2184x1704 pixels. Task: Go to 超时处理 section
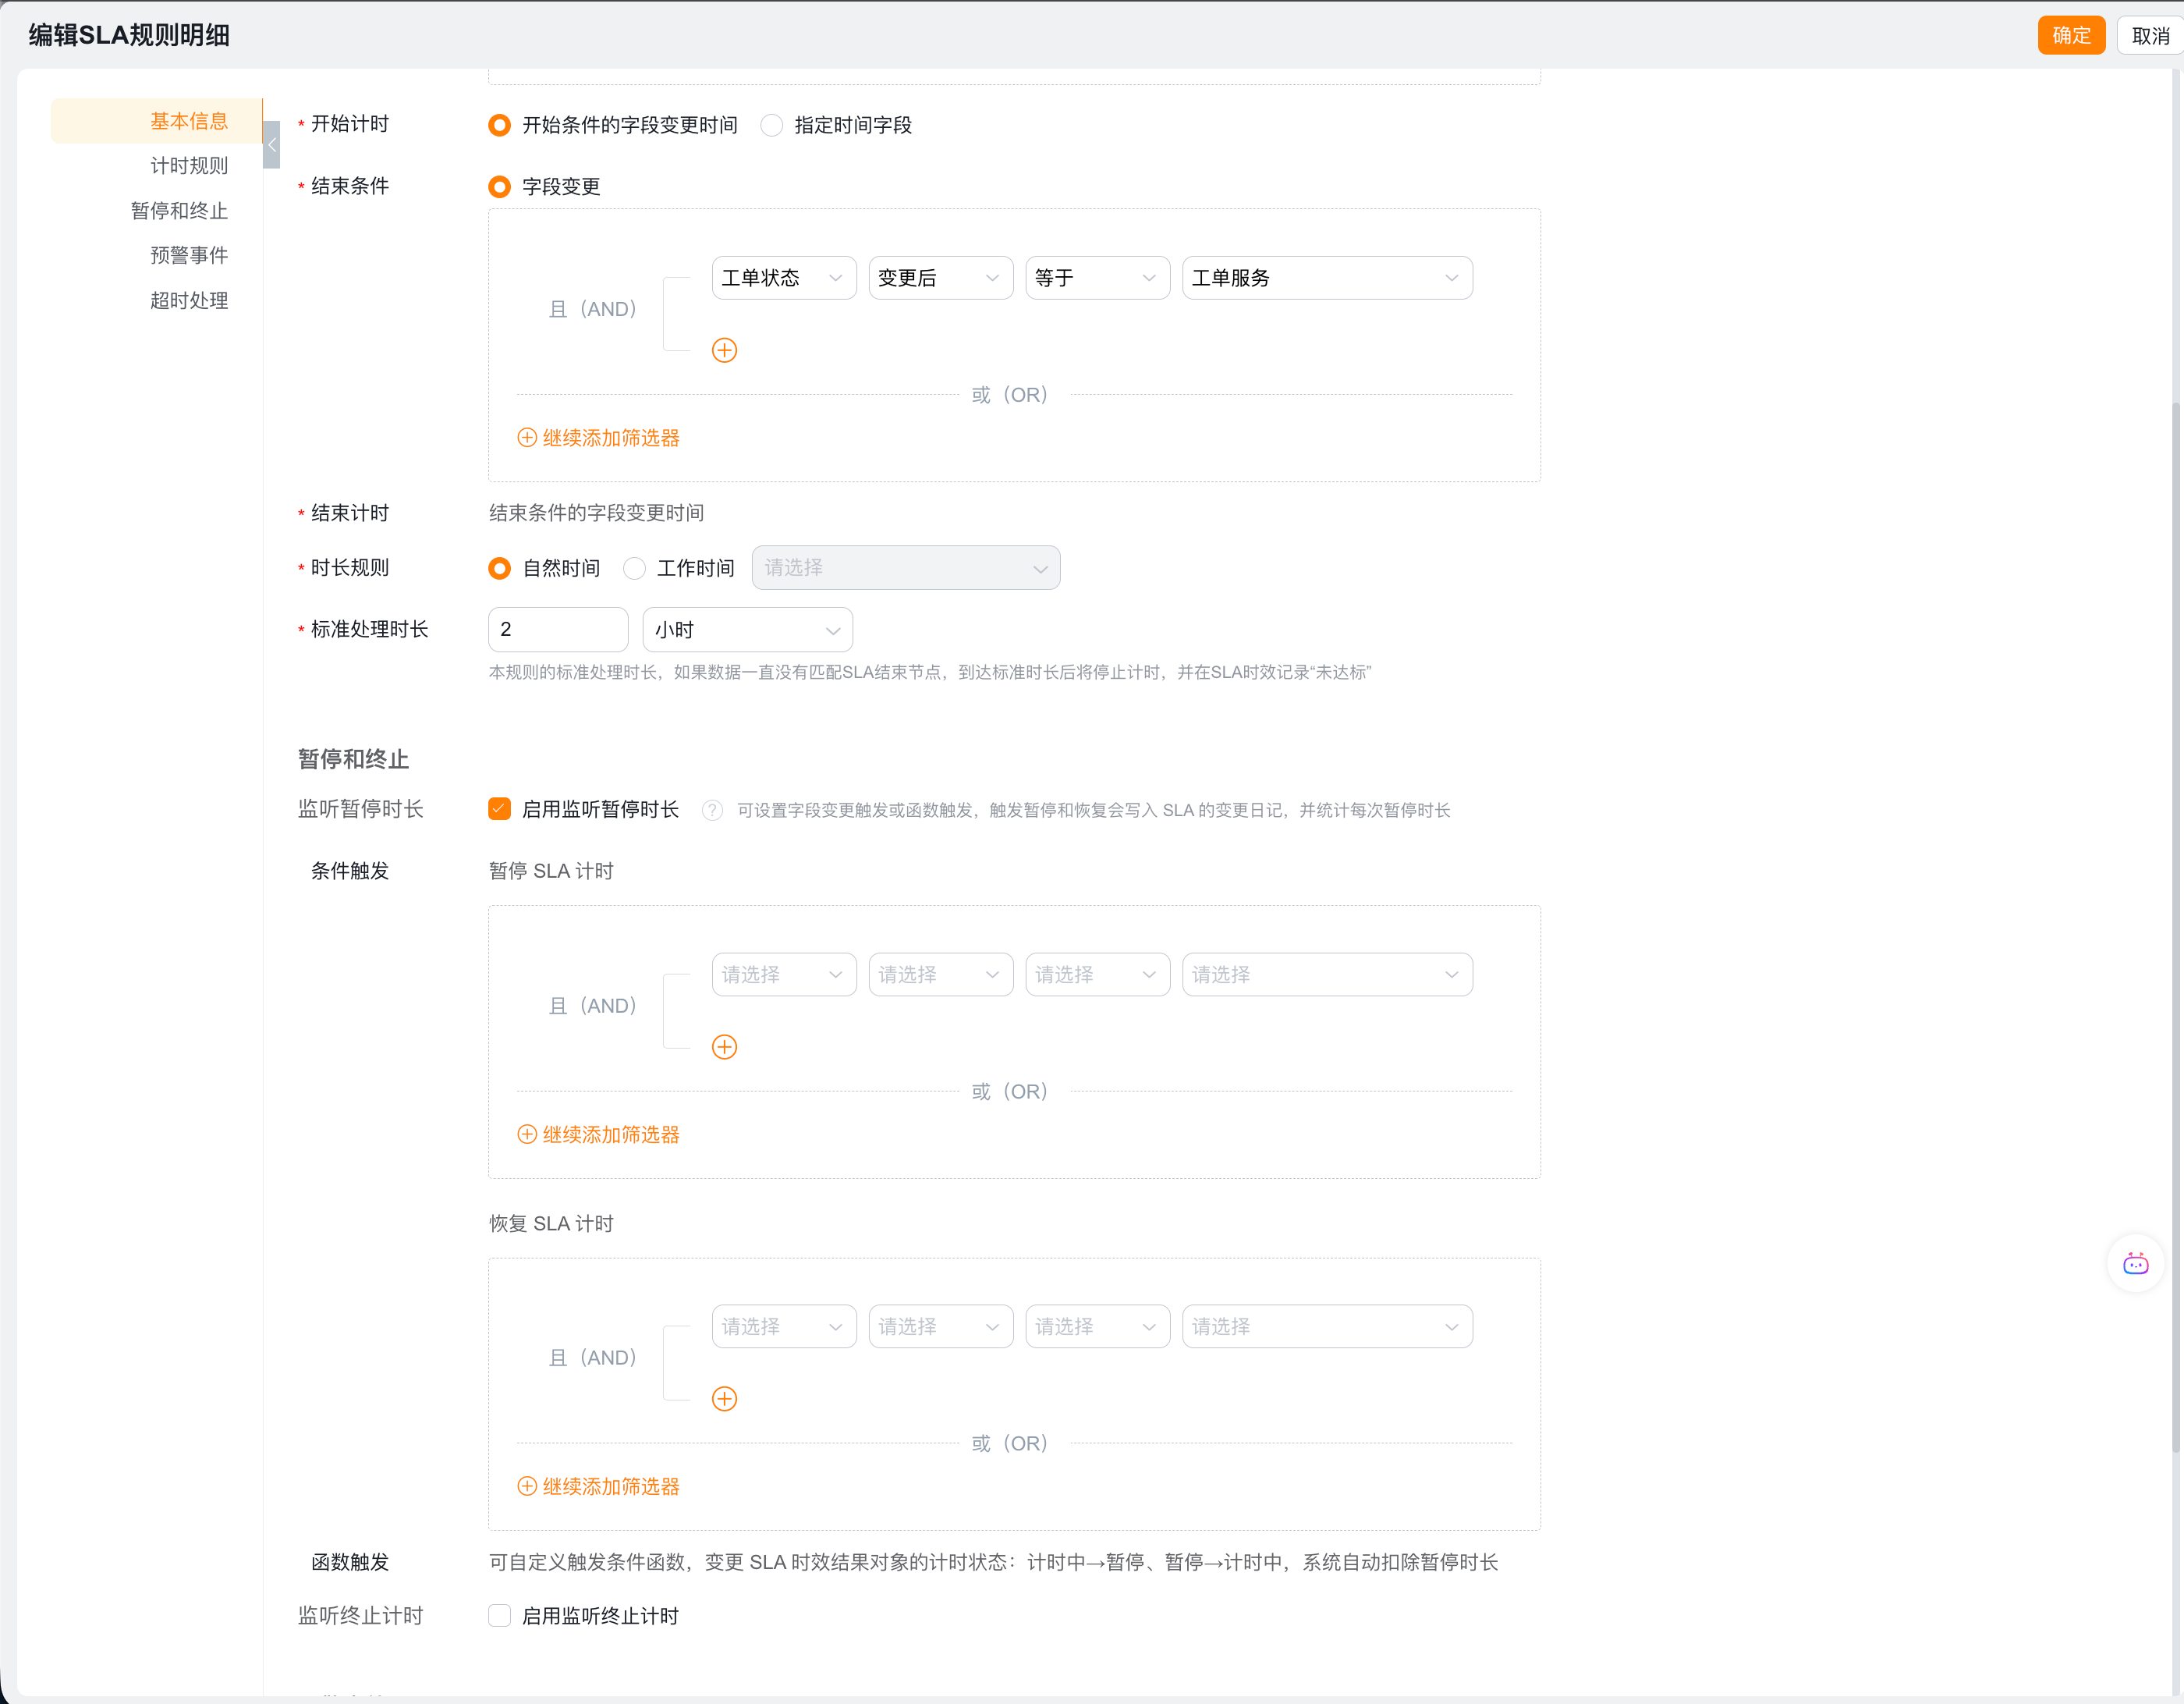pyautogui.click(x=189, y=301)
